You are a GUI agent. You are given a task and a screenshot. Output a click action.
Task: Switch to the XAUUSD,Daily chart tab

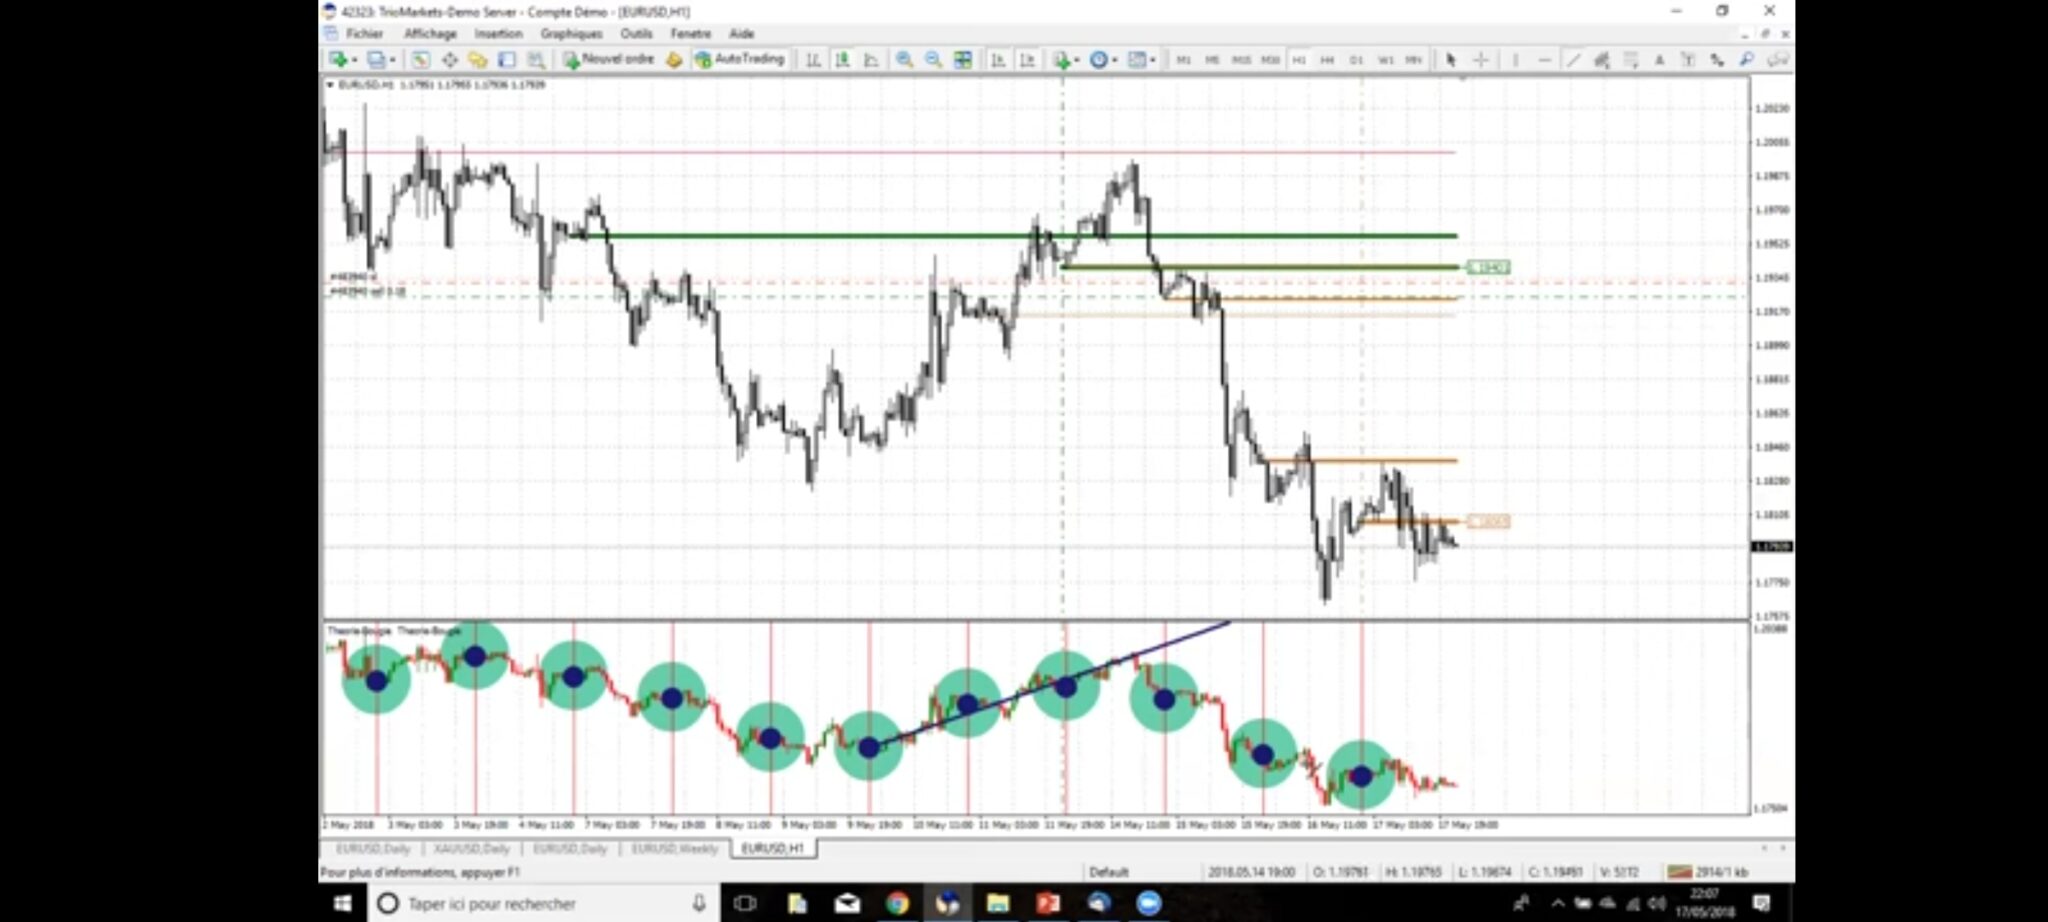pyautogui.click(x=472, y=849)
